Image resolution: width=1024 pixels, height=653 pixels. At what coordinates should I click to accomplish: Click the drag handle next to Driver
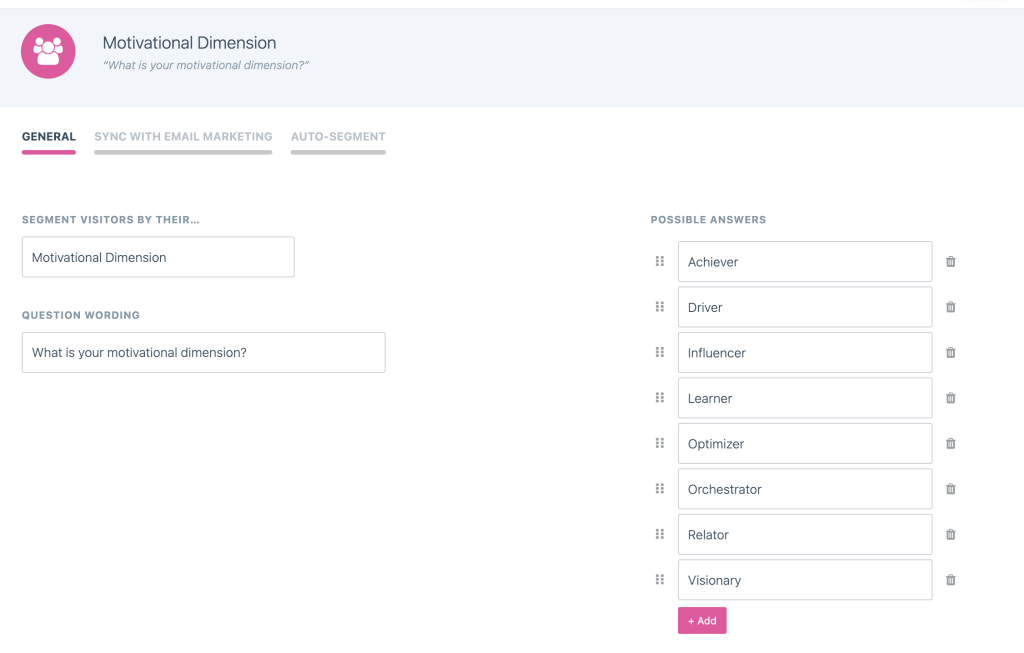(660, 307)
